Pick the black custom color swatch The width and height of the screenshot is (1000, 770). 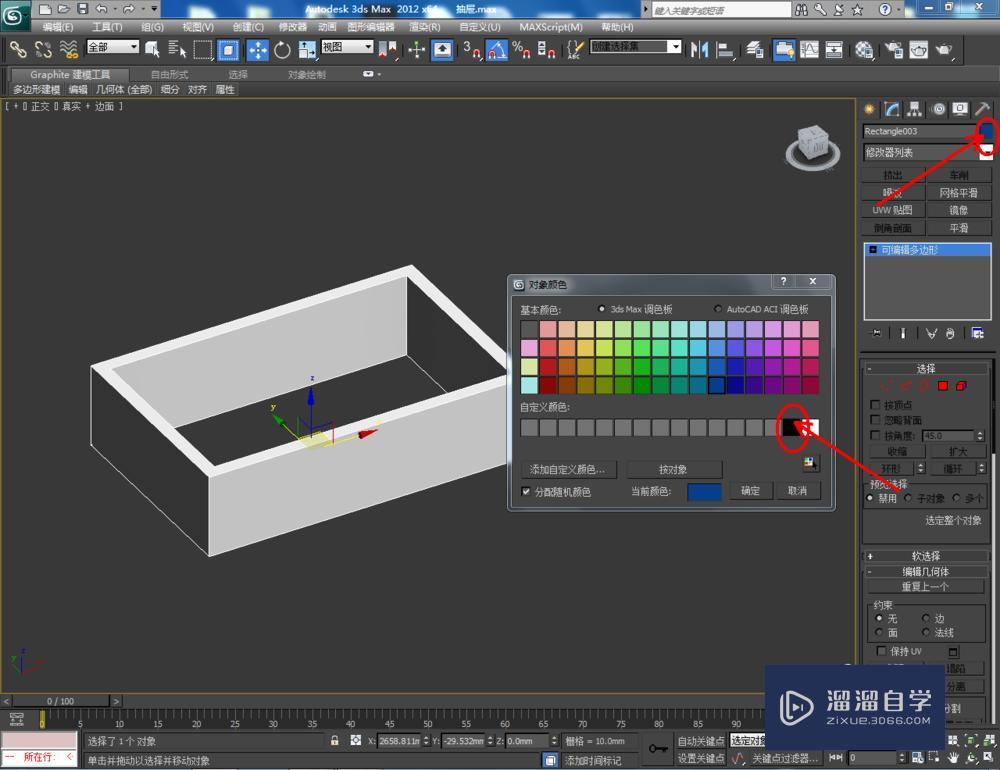pos(793,427)
